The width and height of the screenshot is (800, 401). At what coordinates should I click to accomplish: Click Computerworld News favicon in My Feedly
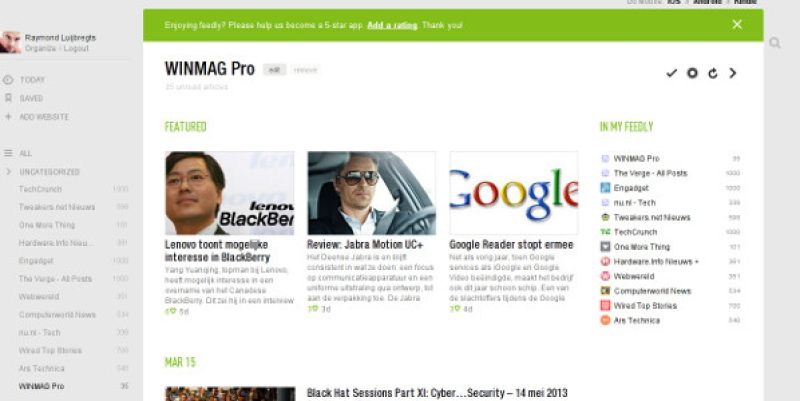point(605,291)
